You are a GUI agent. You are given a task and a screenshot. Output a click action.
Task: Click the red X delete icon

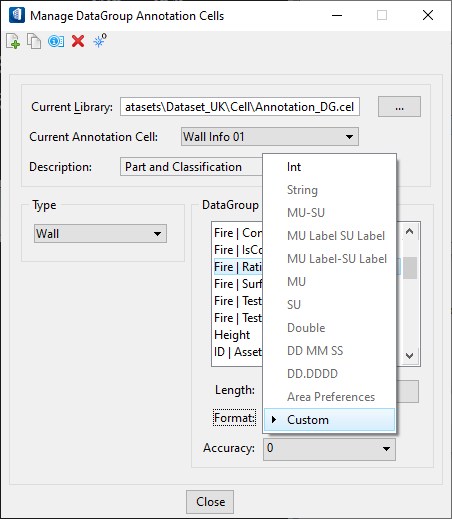[78, 41]
